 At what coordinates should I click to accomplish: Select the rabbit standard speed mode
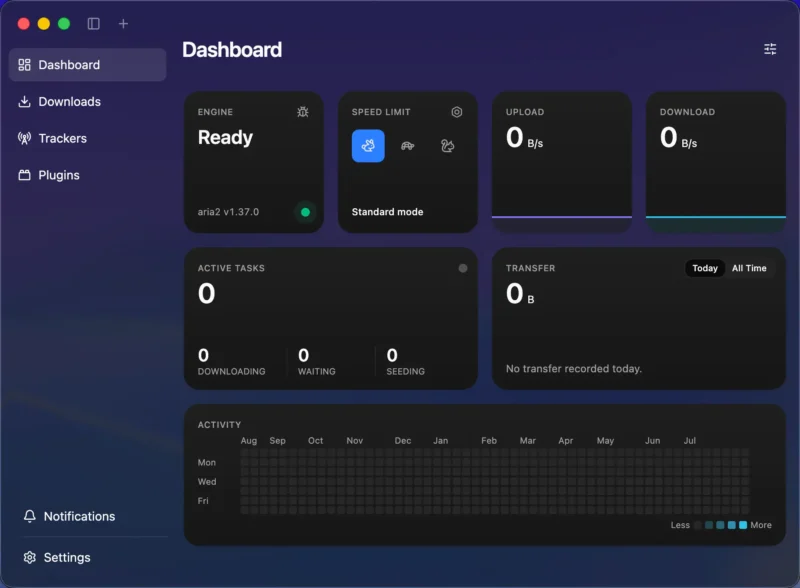coord(368,146)
